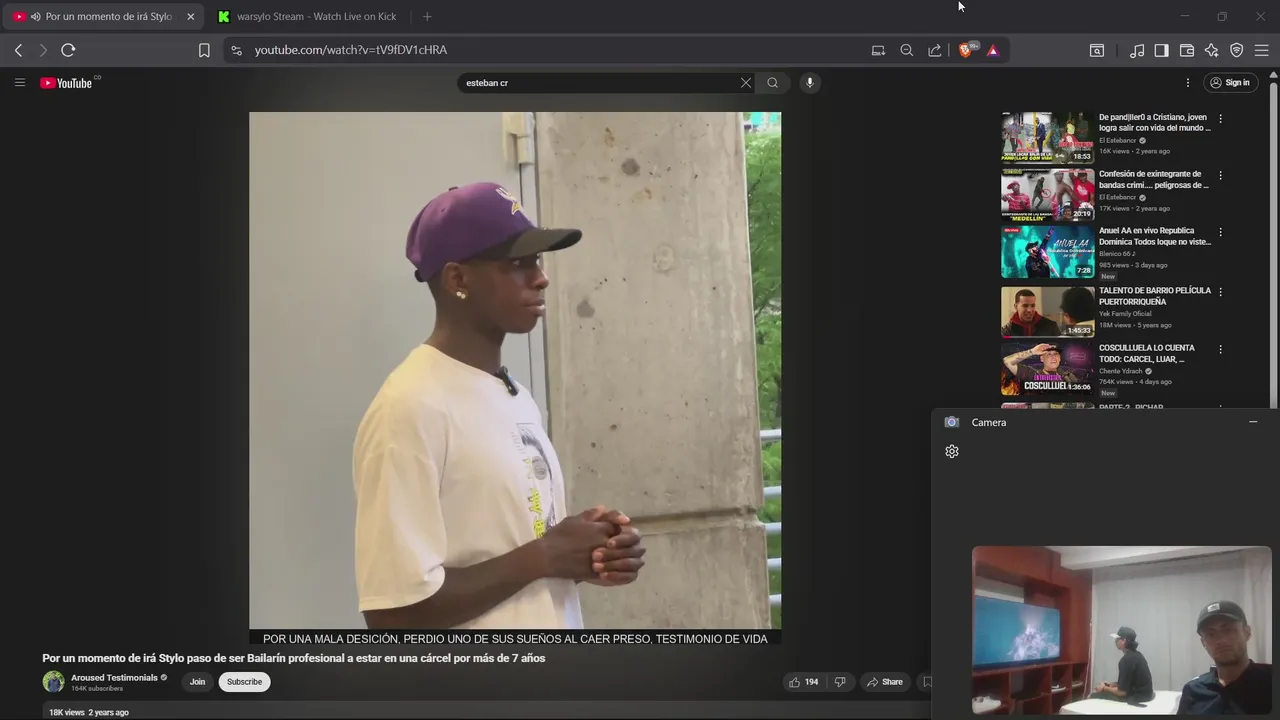Click the Camera app icon in title bar

click(952, 422)
